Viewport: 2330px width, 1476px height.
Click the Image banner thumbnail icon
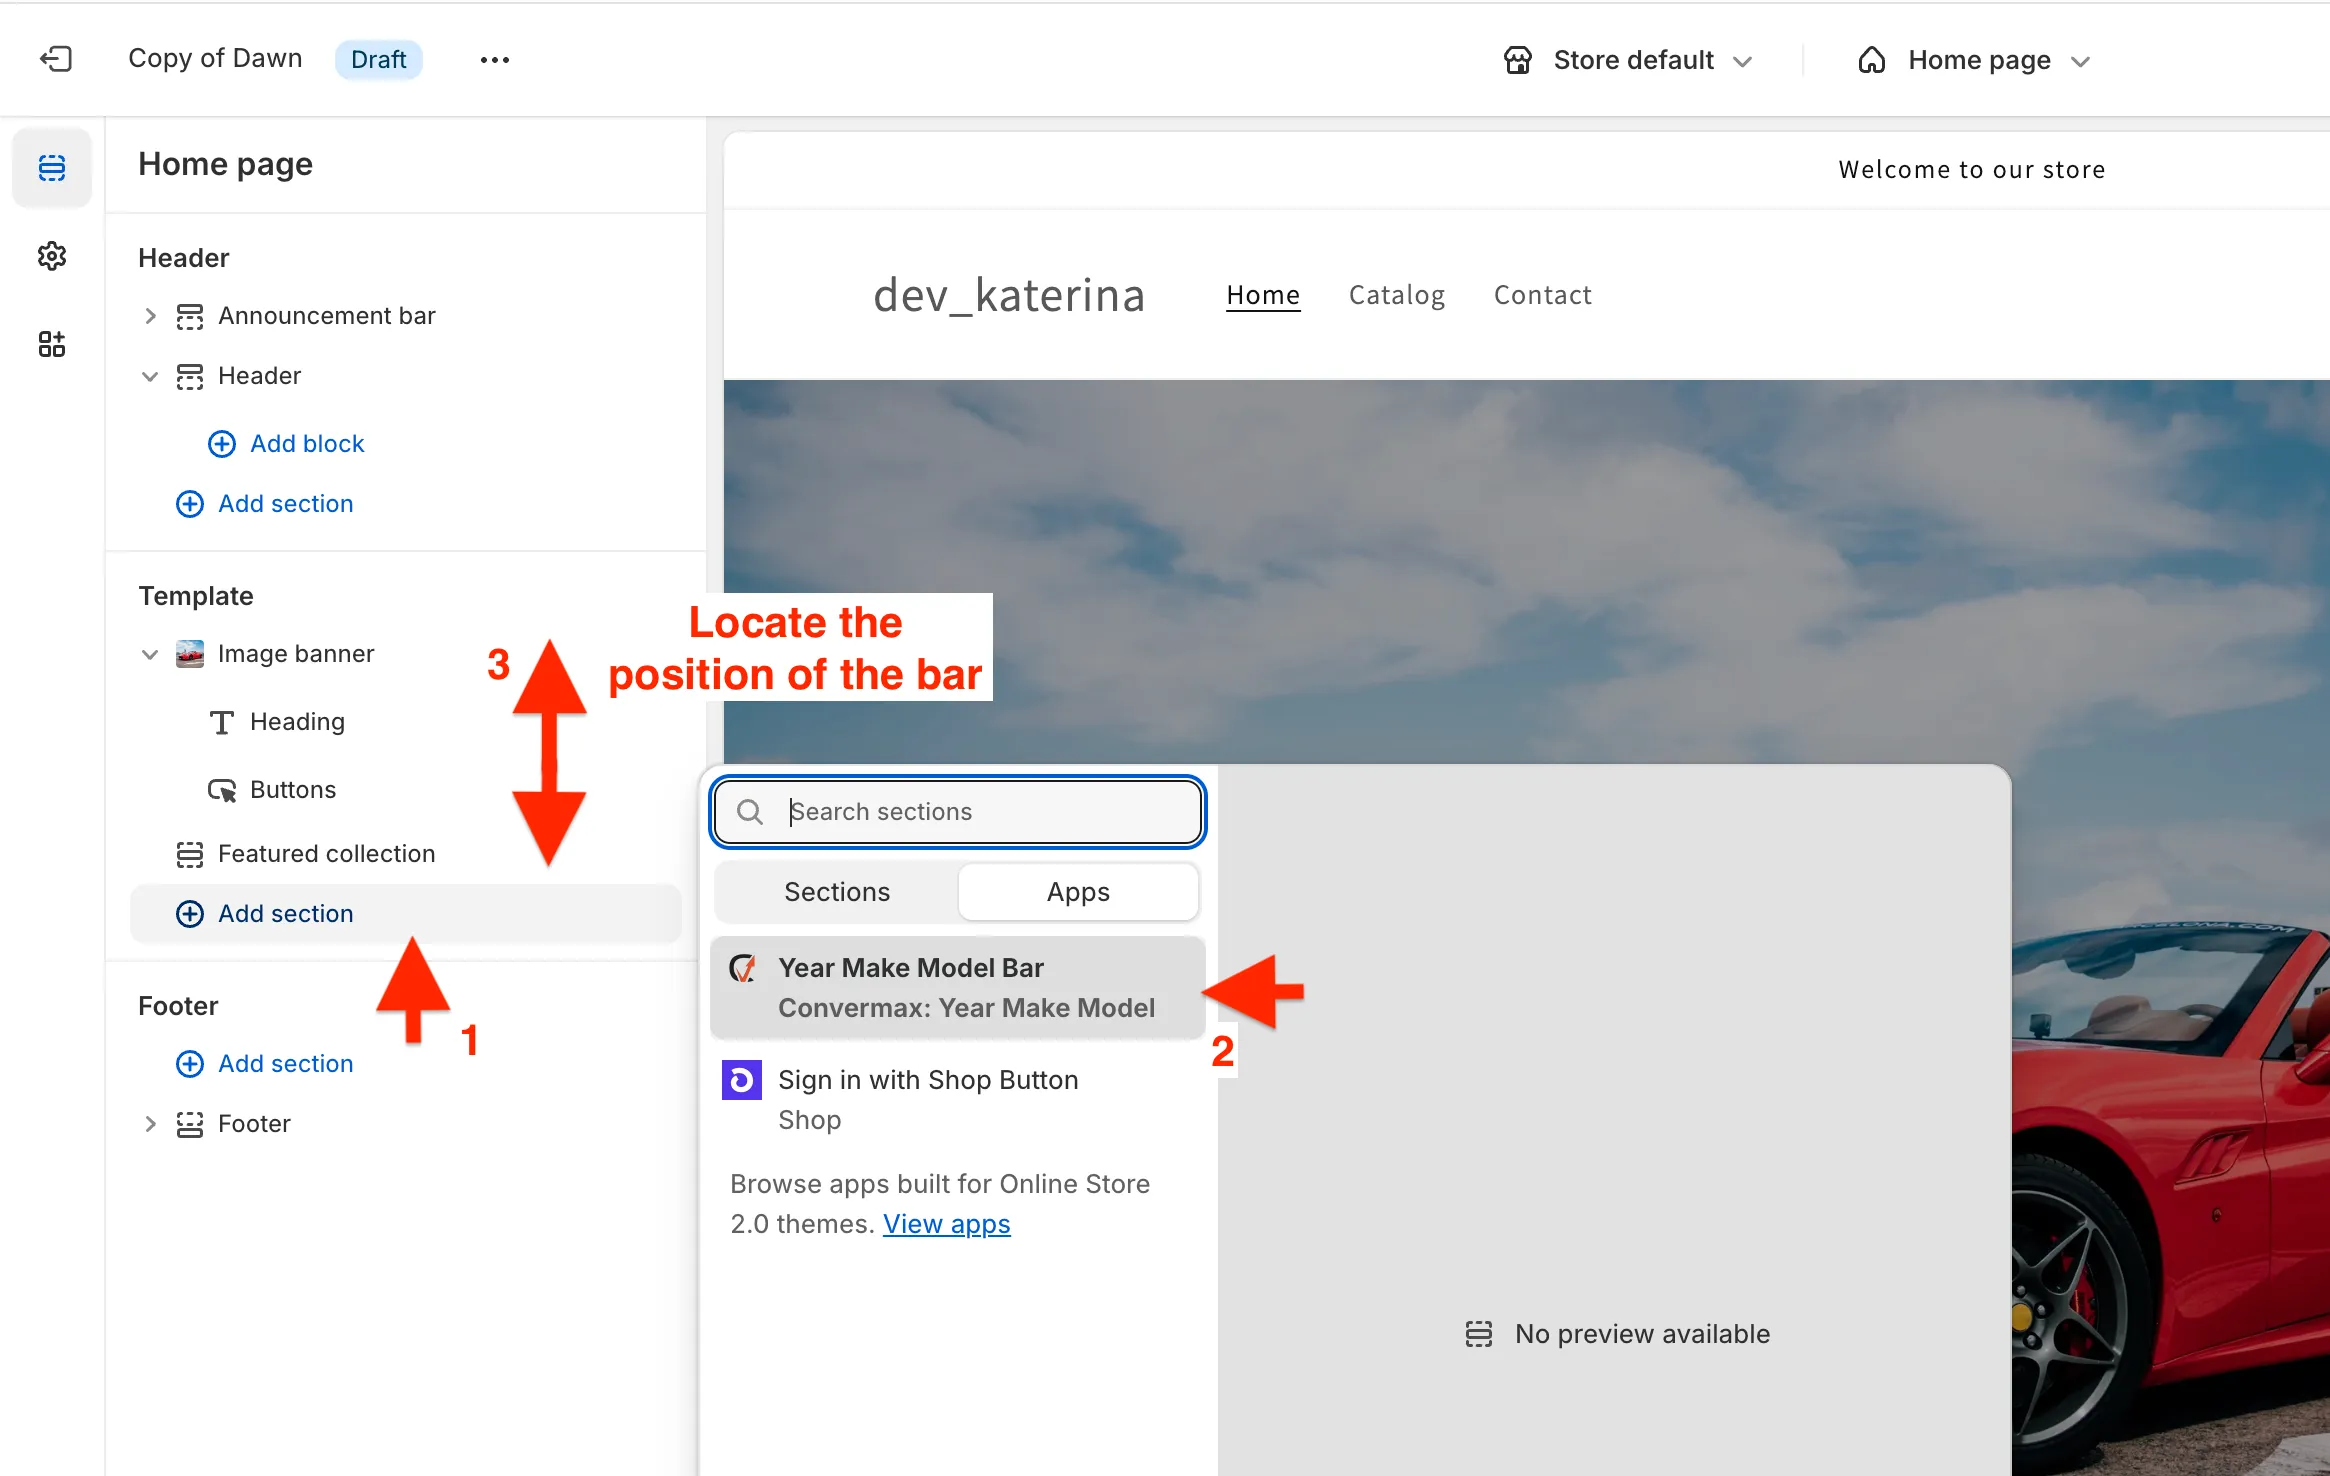coord(190,654)
